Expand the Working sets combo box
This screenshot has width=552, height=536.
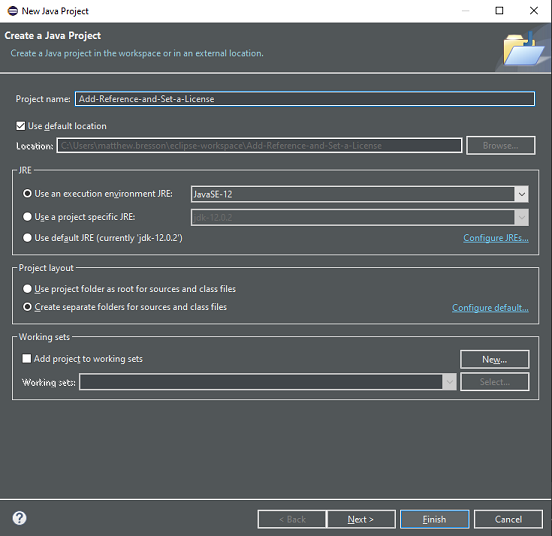point(268,382)
